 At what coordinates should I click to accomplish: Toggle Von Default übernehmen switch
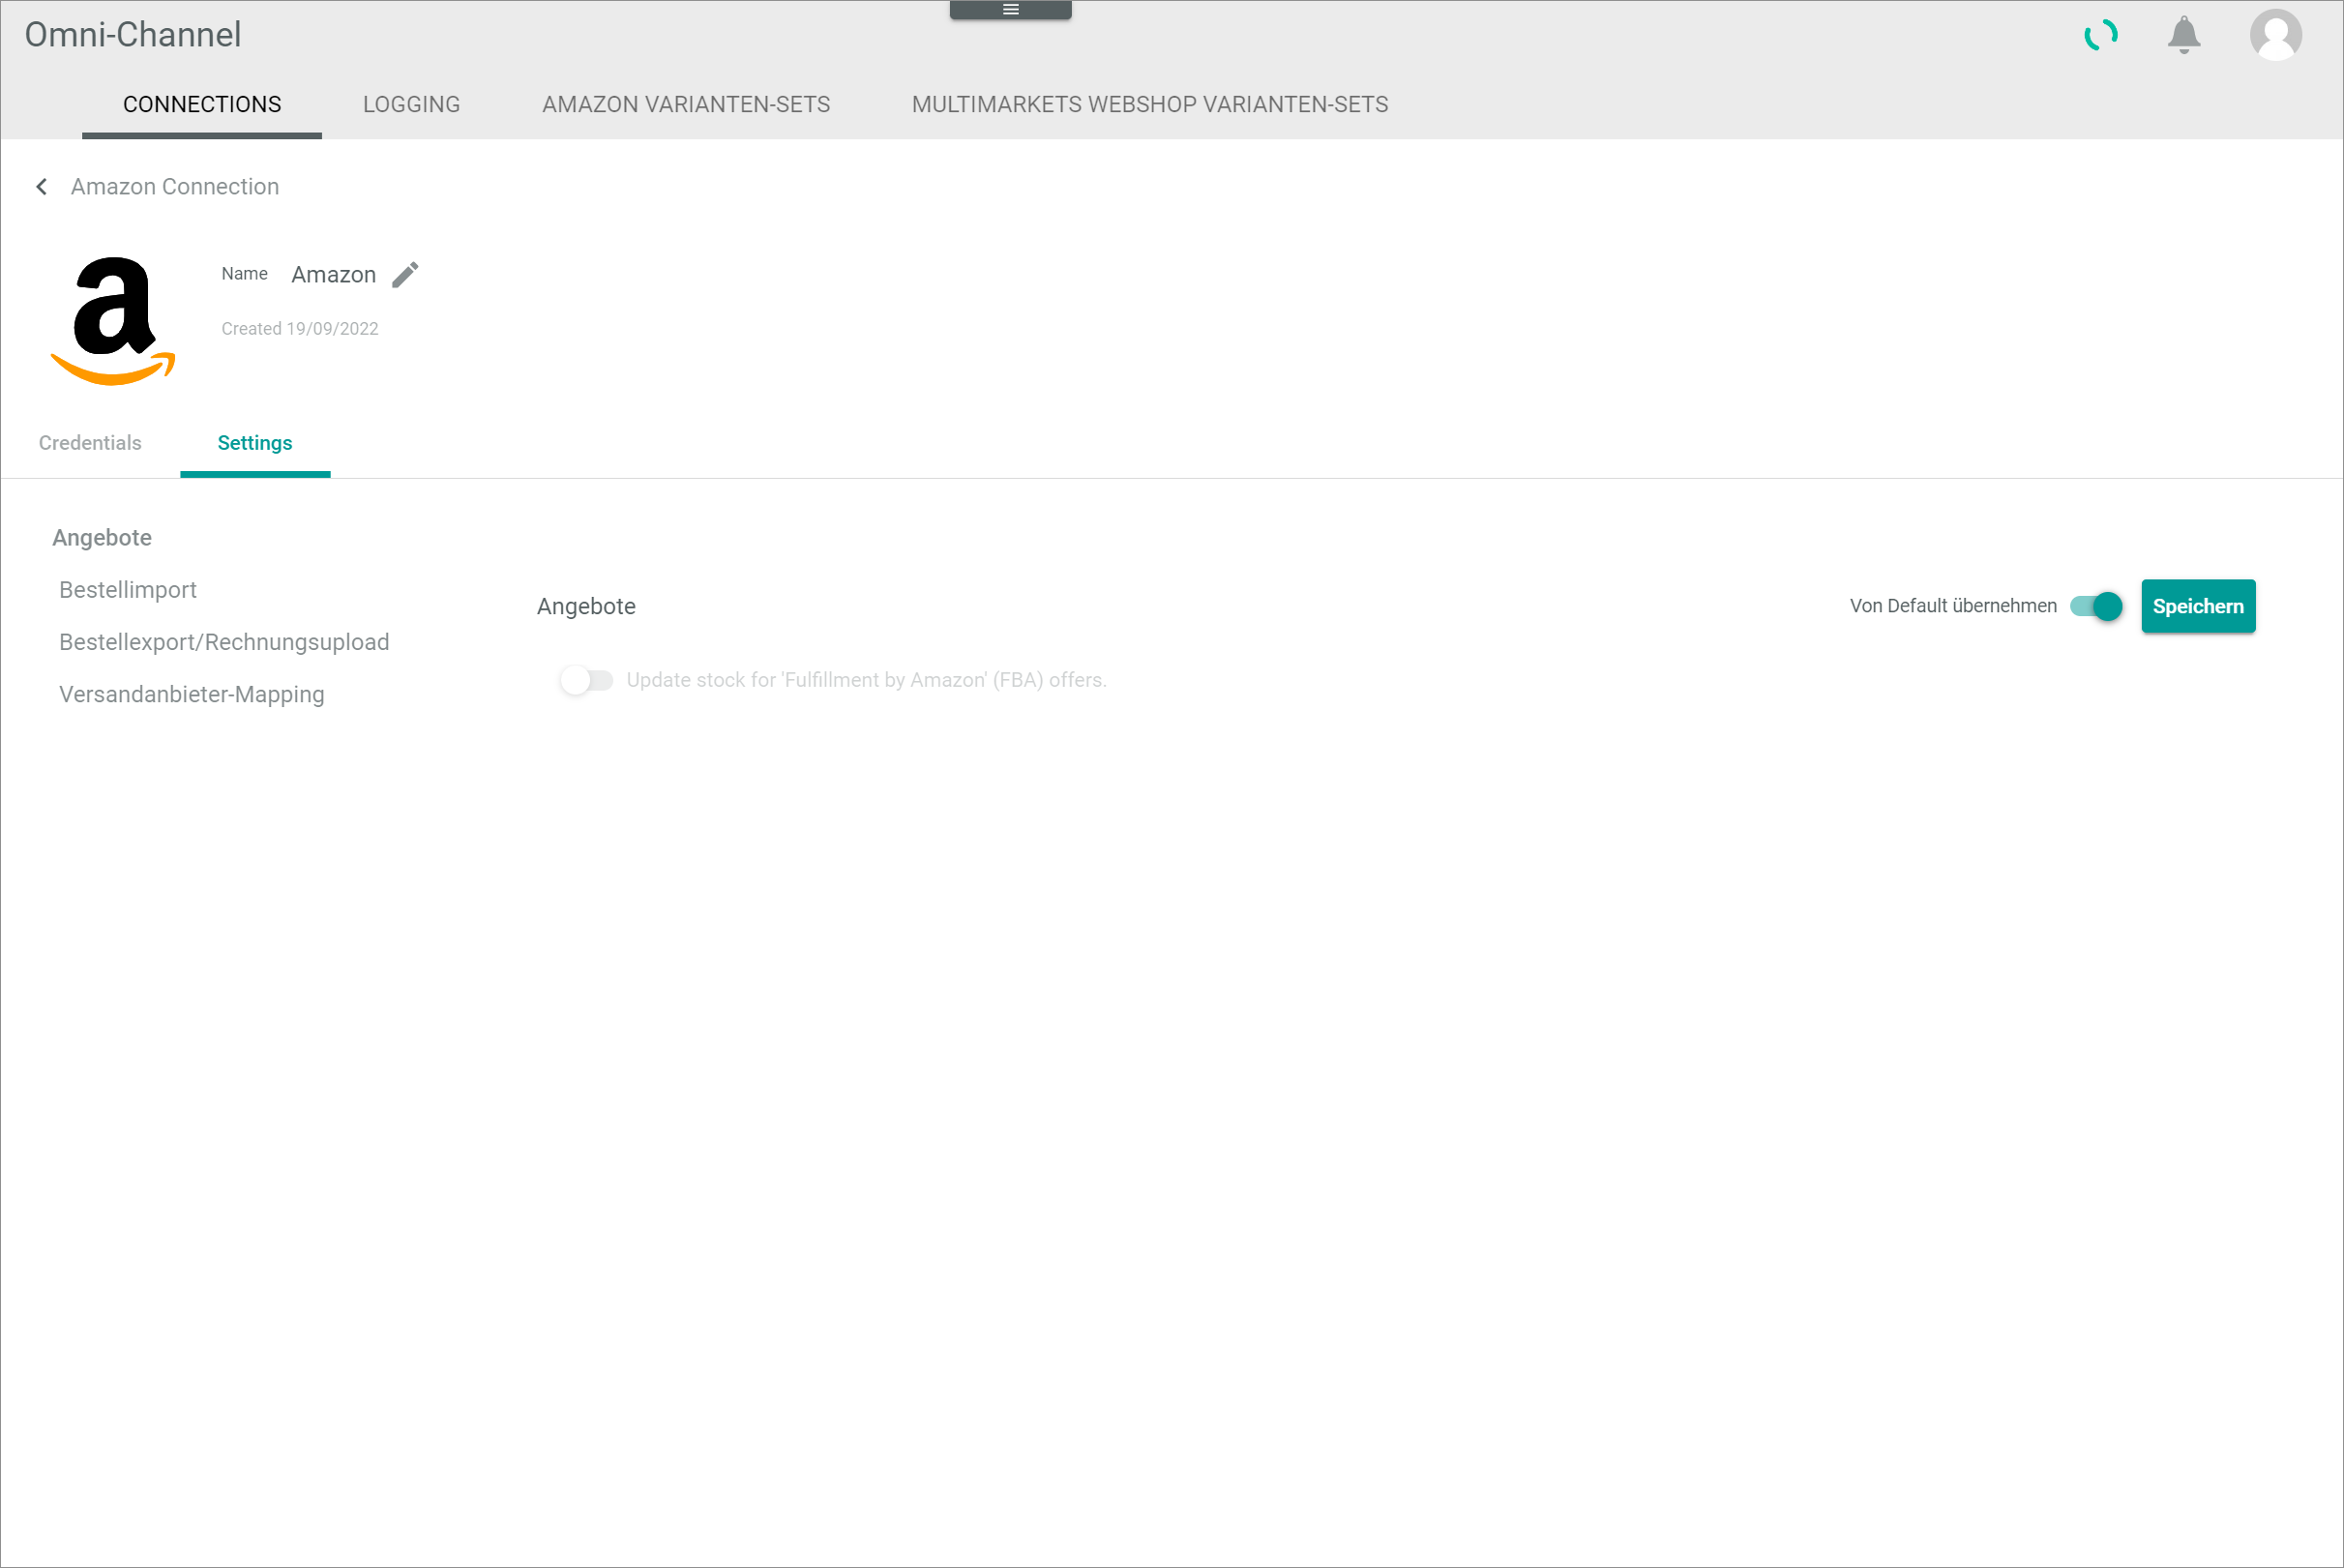click(x=2096, y=606)
